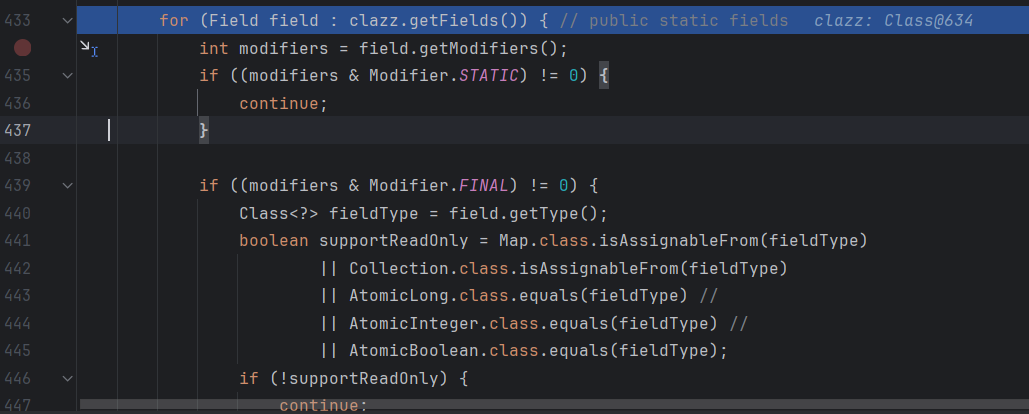Collapse the for loop at line 433
This screenshot has width=1029, height=414.
coord(67,20)
